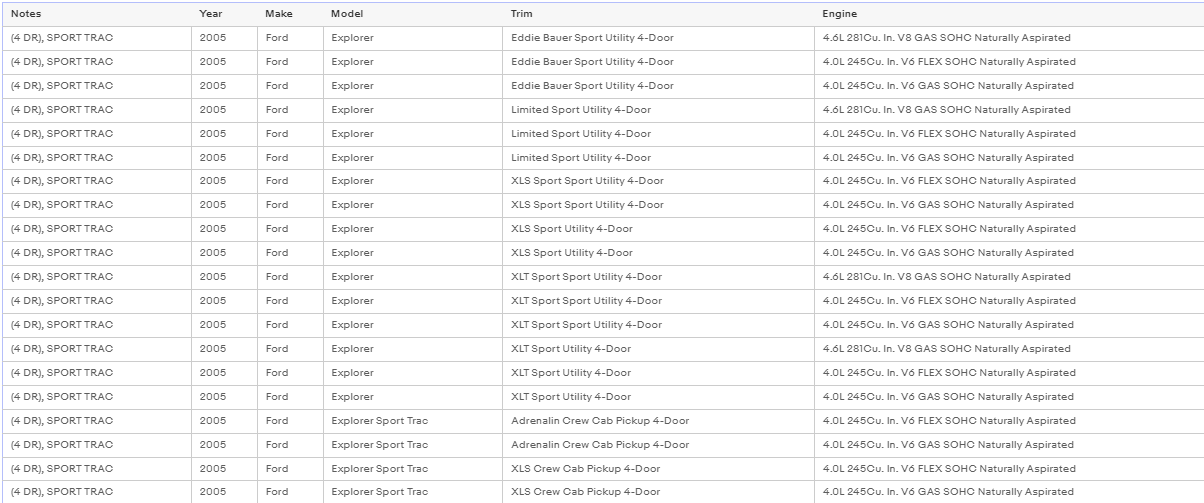Screen dimensions: 1204x503
Task: Select the 4.6L V8 engine cell for Eddie Bauer
Action: (1010, 38)
